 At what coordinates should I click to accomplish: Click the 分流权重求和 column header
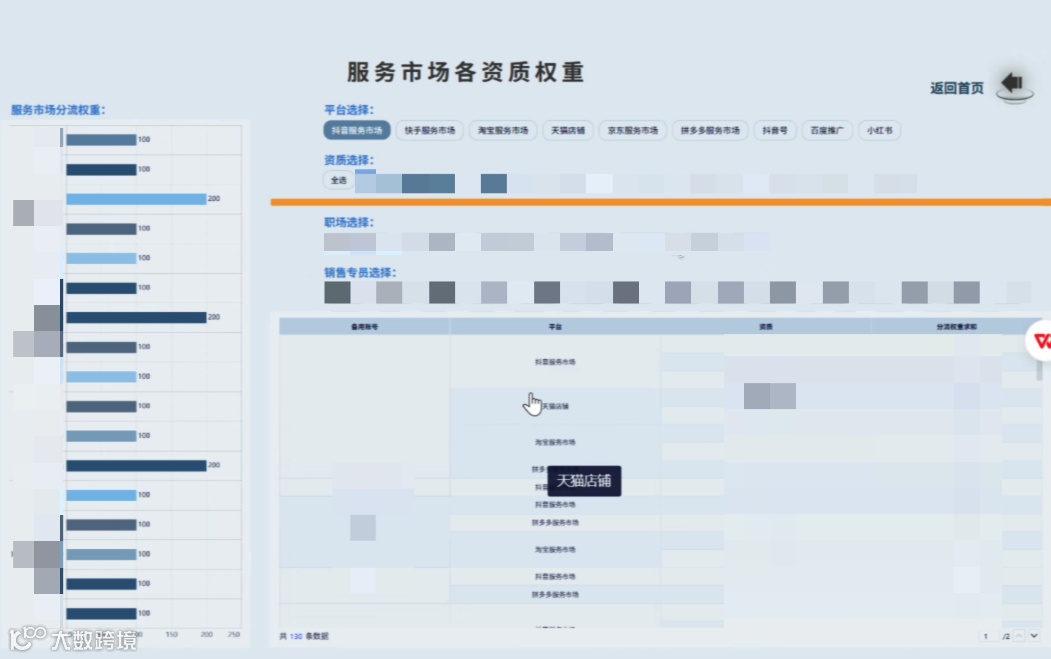tap(956, 326)
